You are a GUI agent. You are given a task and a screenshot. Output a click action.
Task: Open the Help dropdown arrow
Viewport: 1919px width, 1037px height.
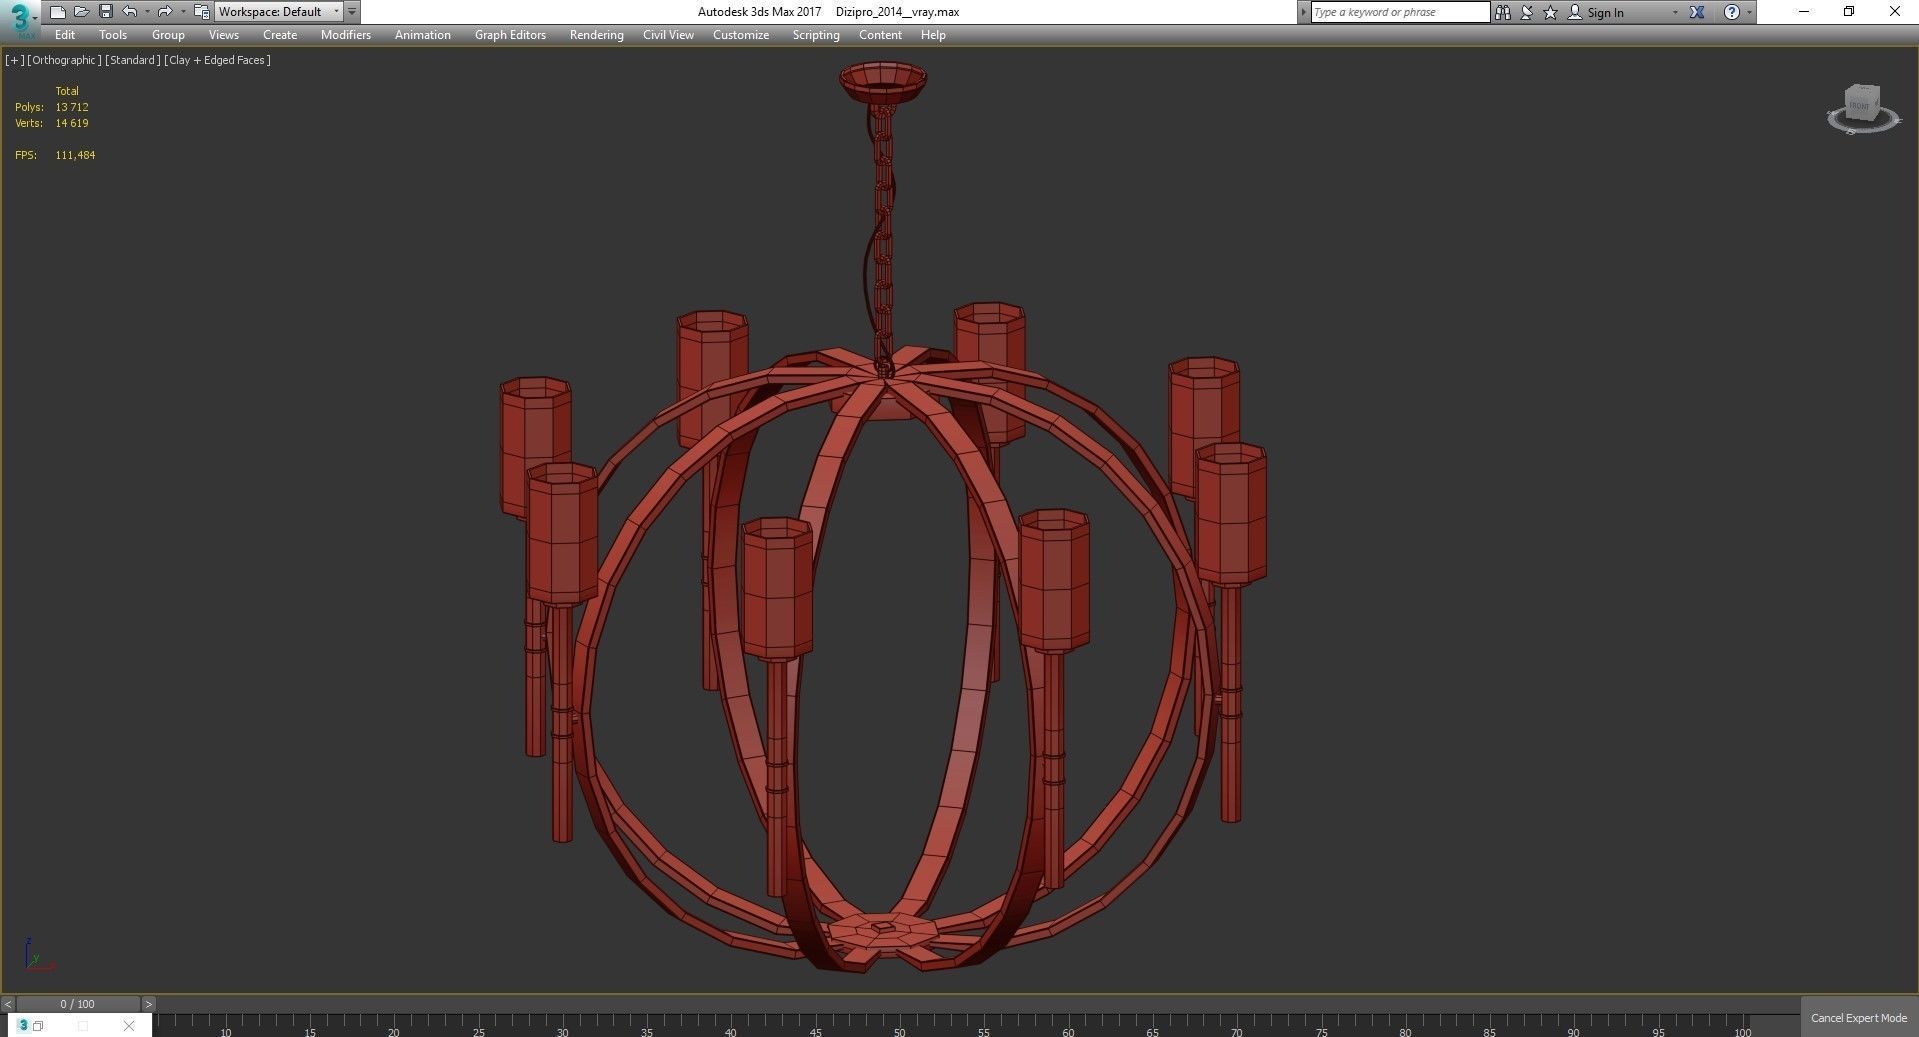(x=1749, y=12)
